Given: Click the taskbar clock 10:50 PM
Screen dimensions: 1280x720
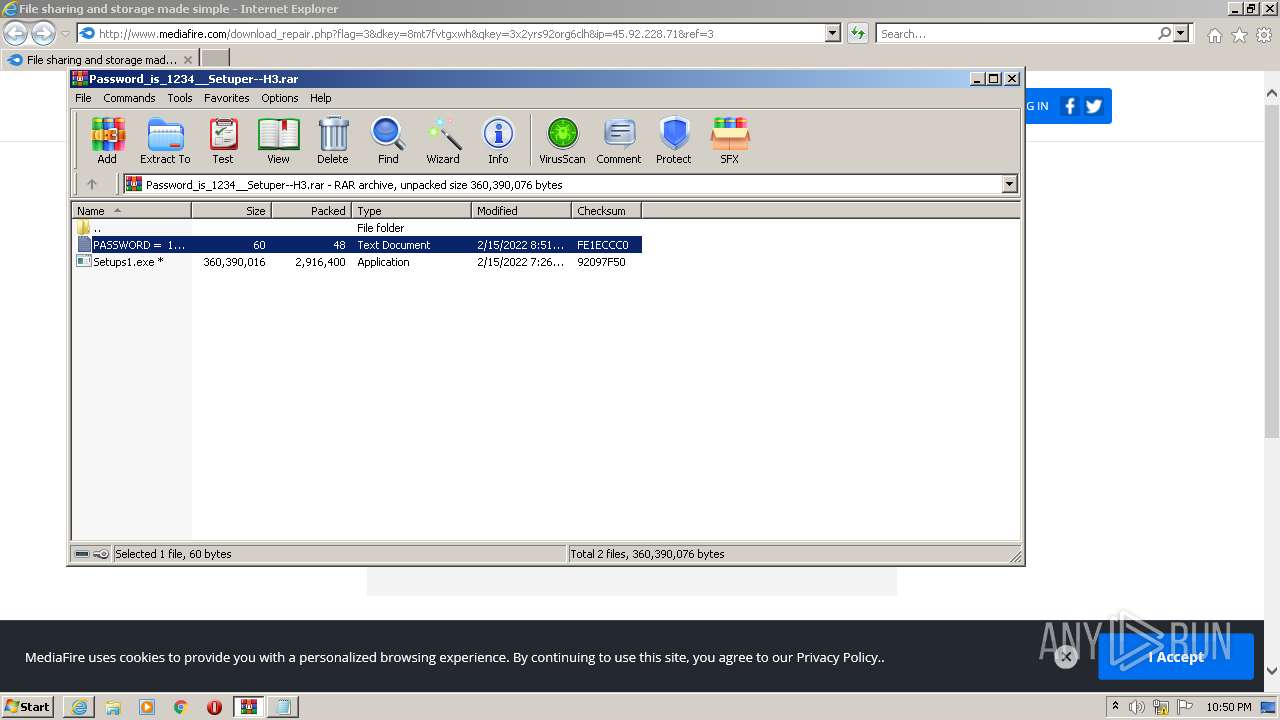Looking at the screenshot, I should [1228, 707].
